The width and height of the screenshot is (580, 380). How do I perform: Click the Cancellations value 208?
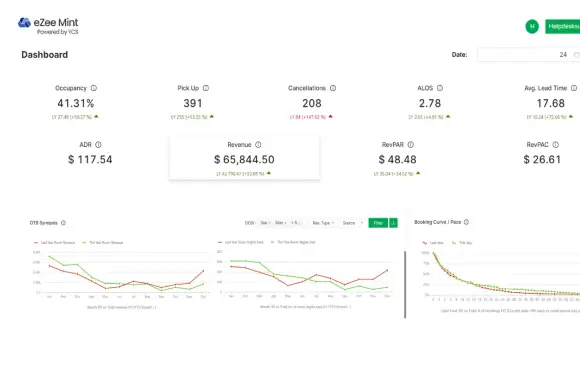[x=312, y=103]
